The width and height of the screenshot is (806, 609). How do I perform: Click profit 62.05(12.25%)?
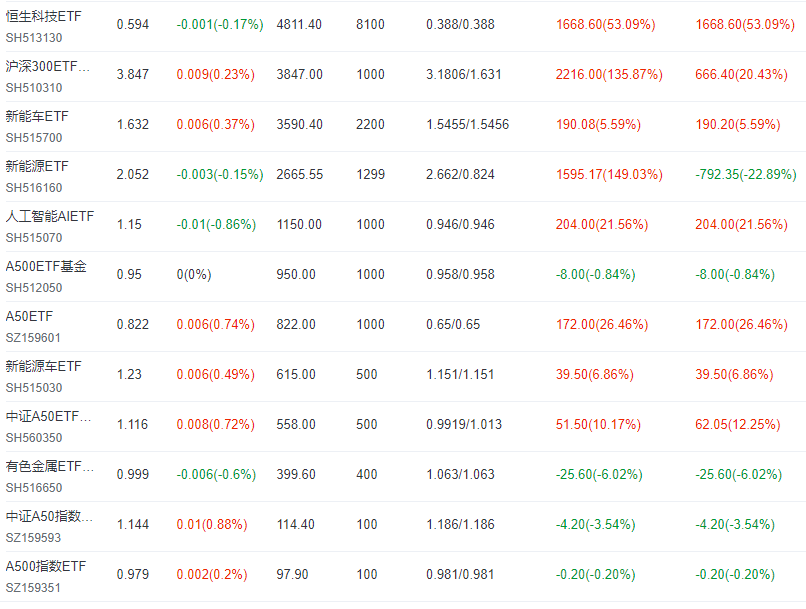(x=738, y=425)
